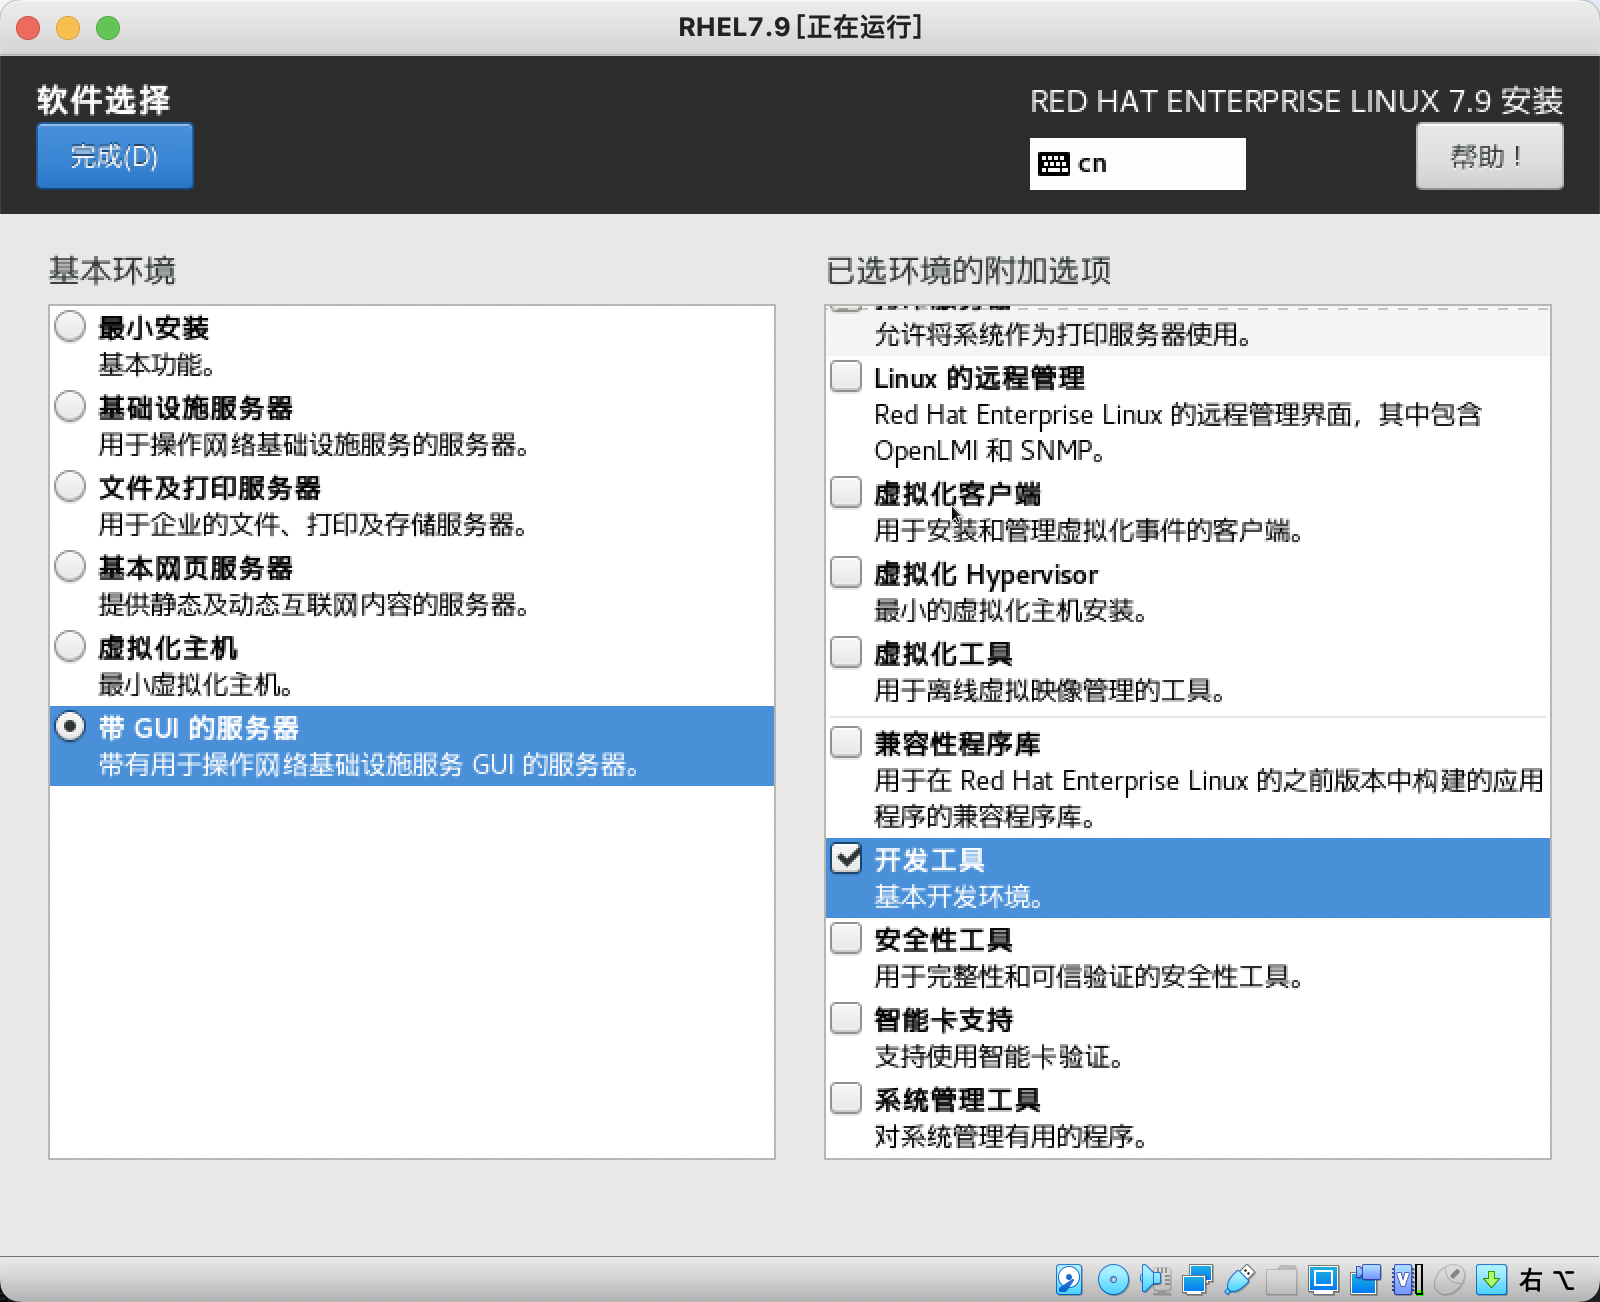Open the 帮助！ help button
The width and height of the screenshot is (1600, 1302).
[1489, 156]
